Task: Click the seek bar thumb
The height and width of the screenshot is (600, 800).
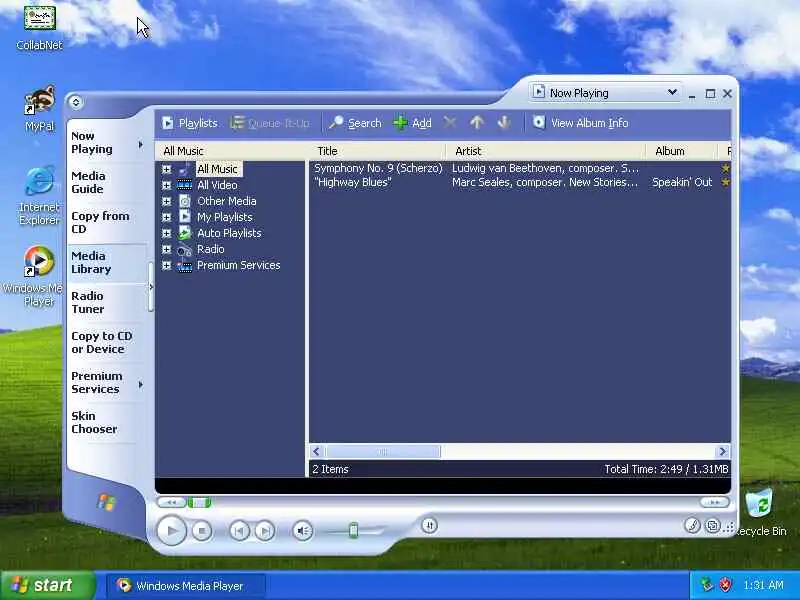Action: point(199,503)
